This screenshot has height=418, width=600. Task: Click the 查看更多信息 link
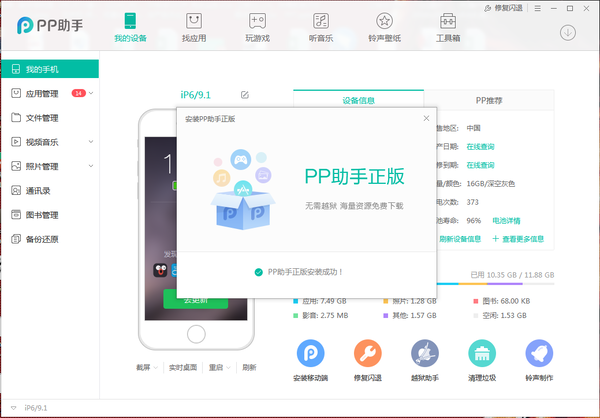coord(518,239)
